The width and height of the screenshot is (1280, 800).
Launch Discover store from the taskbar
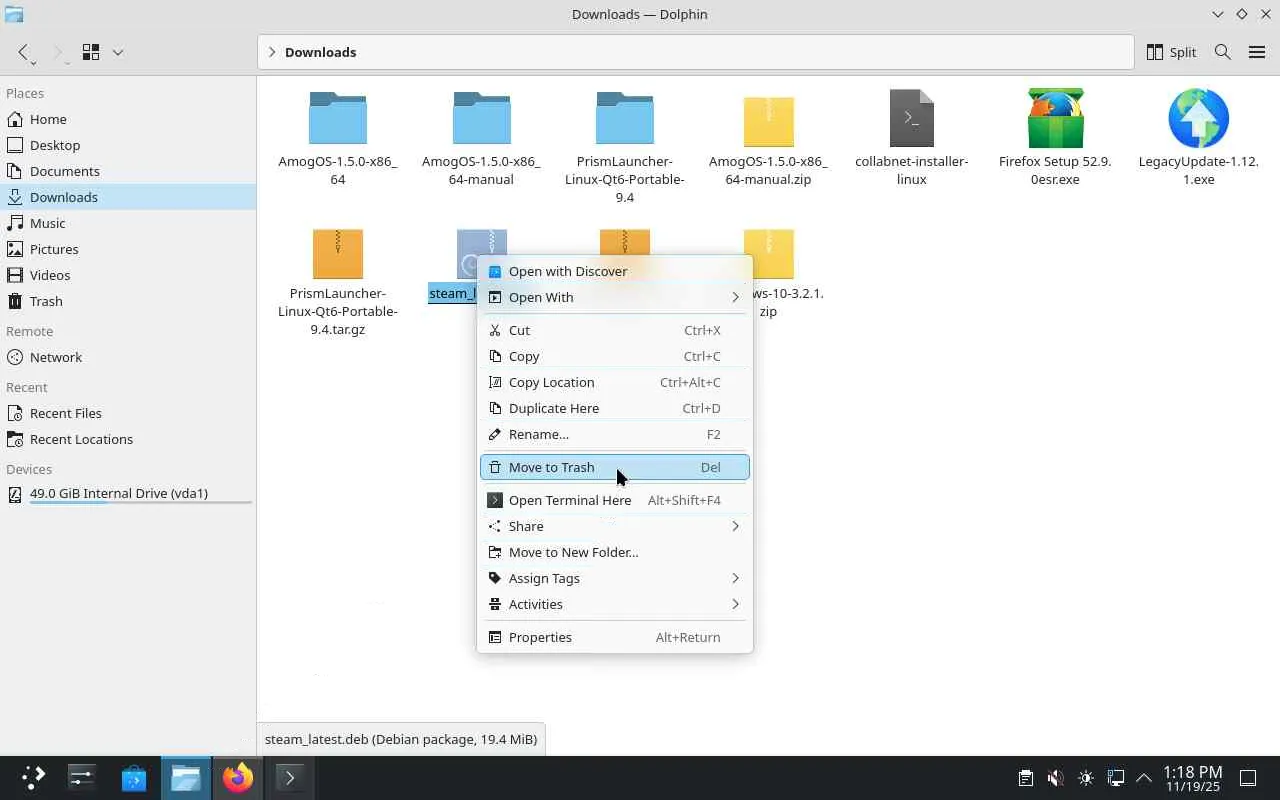(134, 778)
